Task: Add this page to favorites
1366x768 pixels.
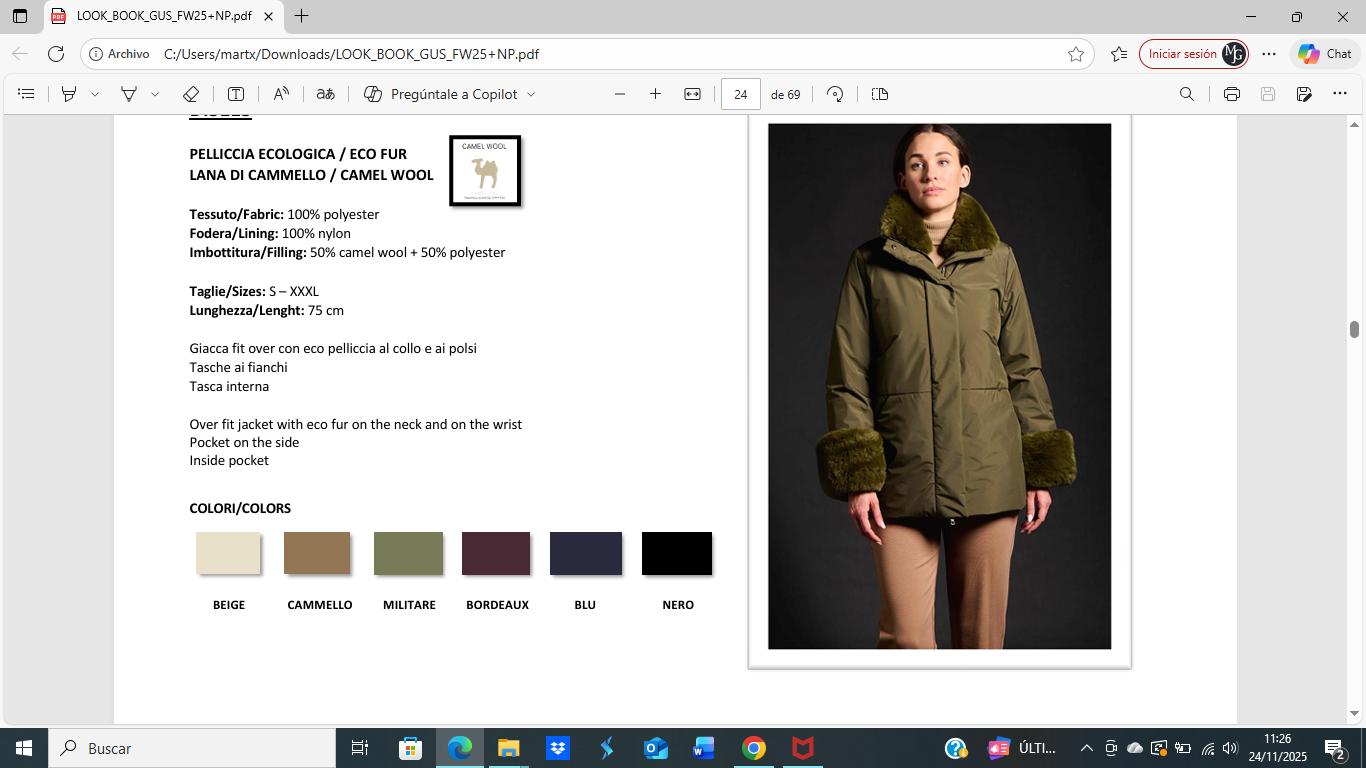Action: coord(1076,54)
